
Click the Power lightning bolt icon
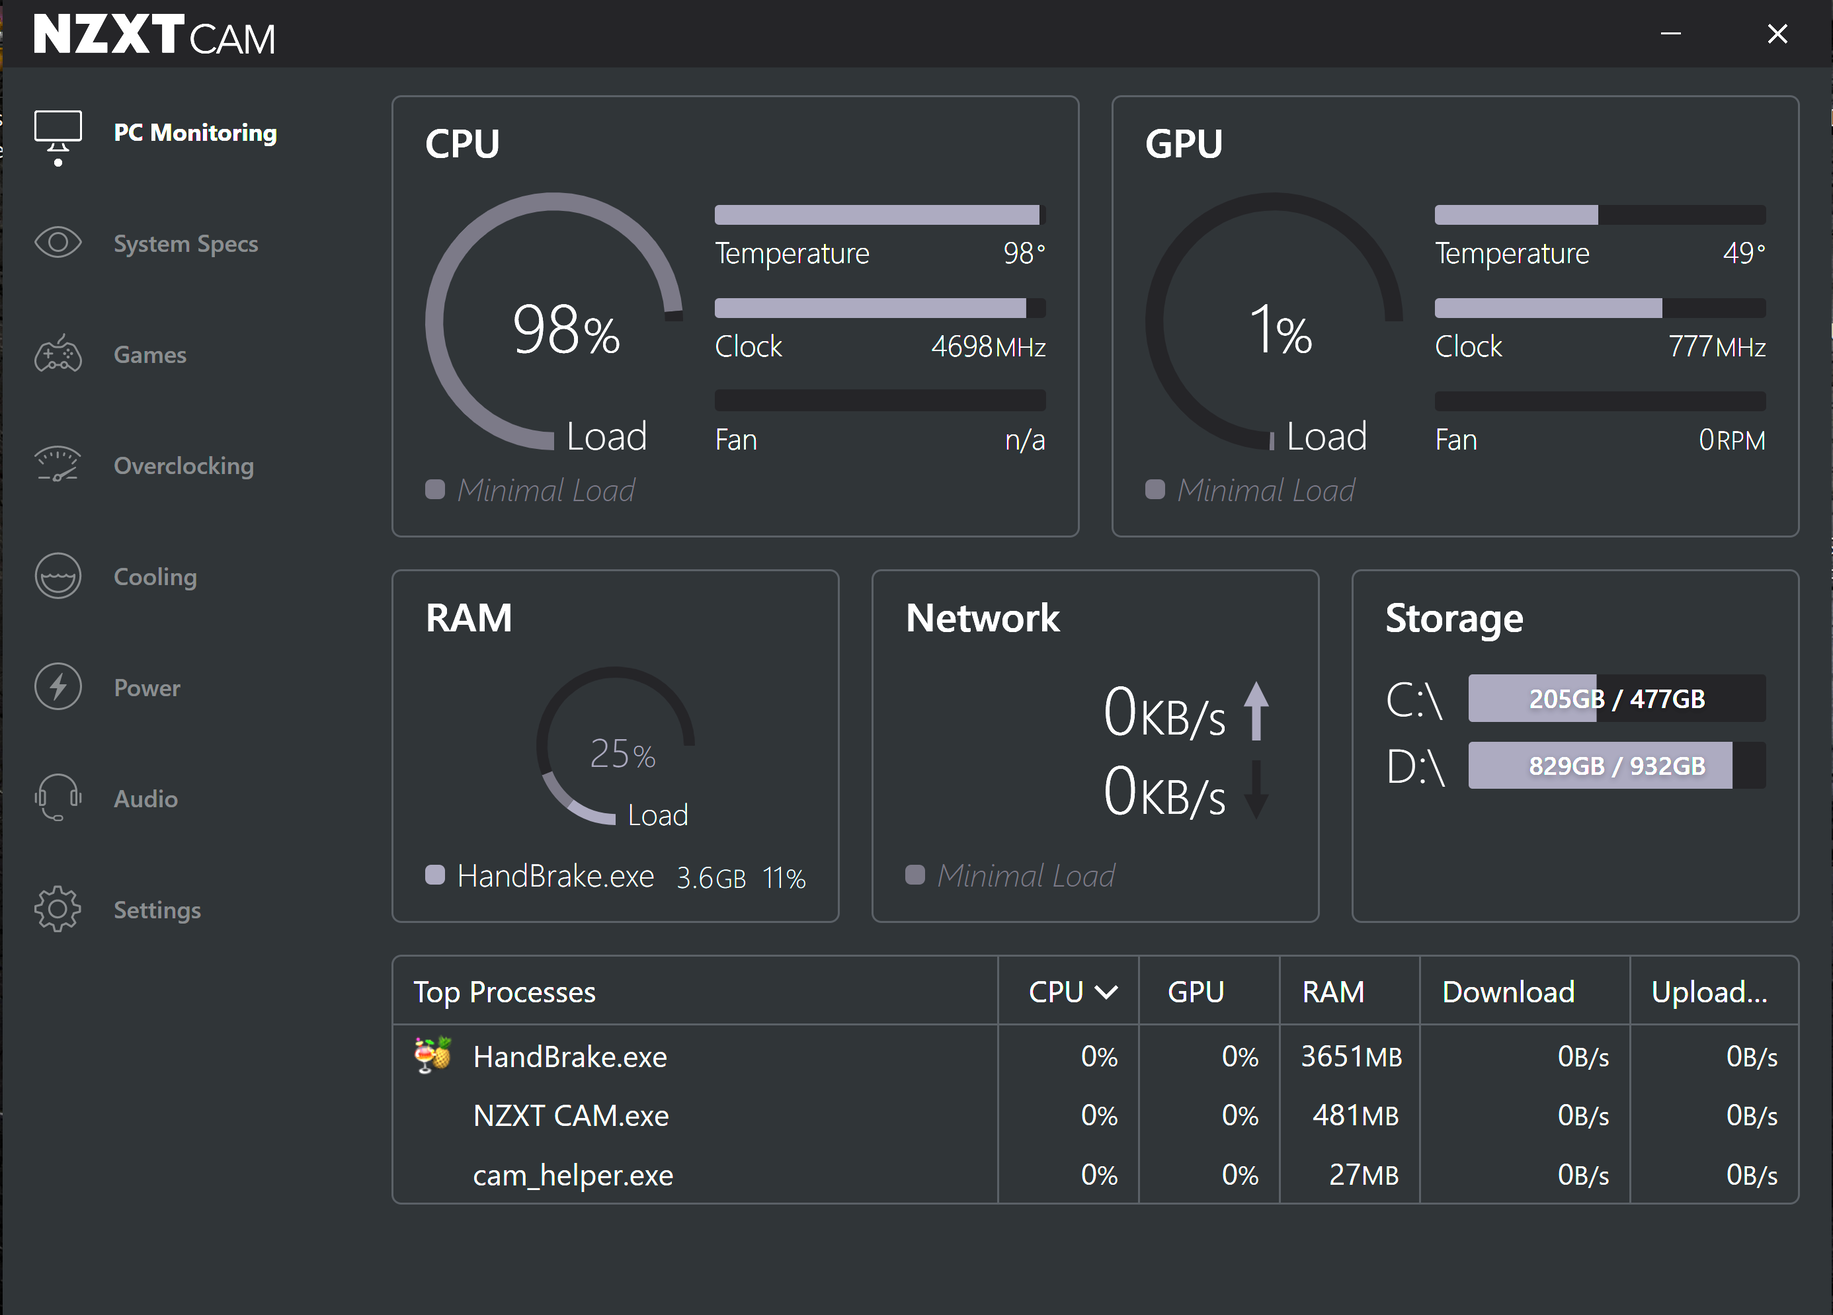[x=58, y=687]
